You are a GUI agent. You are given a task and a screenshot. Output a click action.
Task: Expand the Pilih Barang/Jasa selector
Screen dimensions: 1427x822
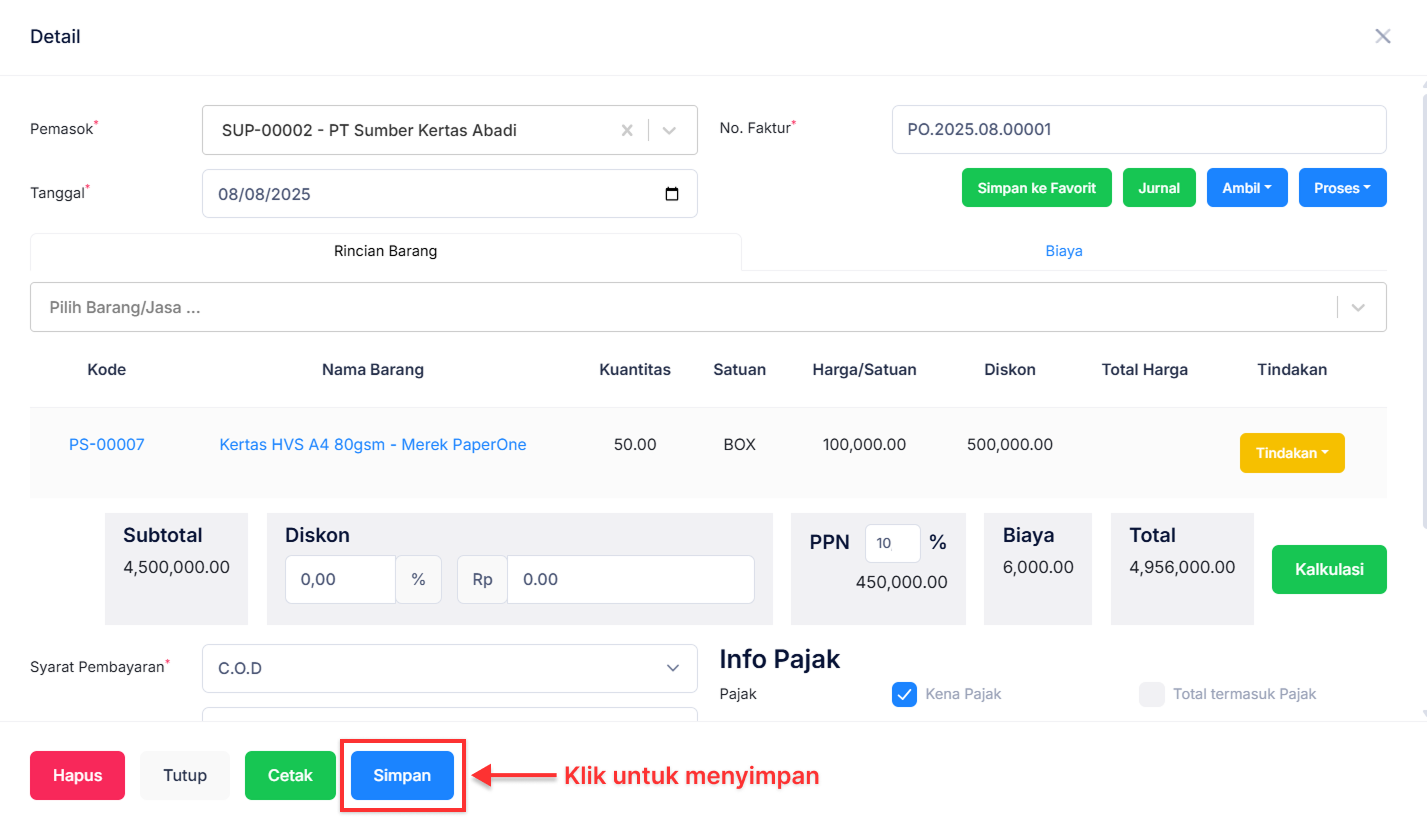click(1357, 307)
